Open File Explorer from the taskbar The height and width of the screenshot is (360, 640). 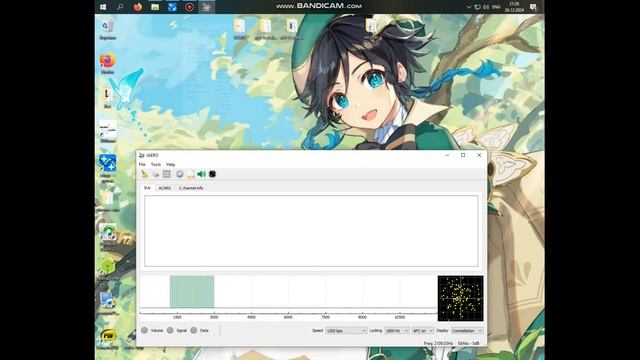[x=155, y=7]
